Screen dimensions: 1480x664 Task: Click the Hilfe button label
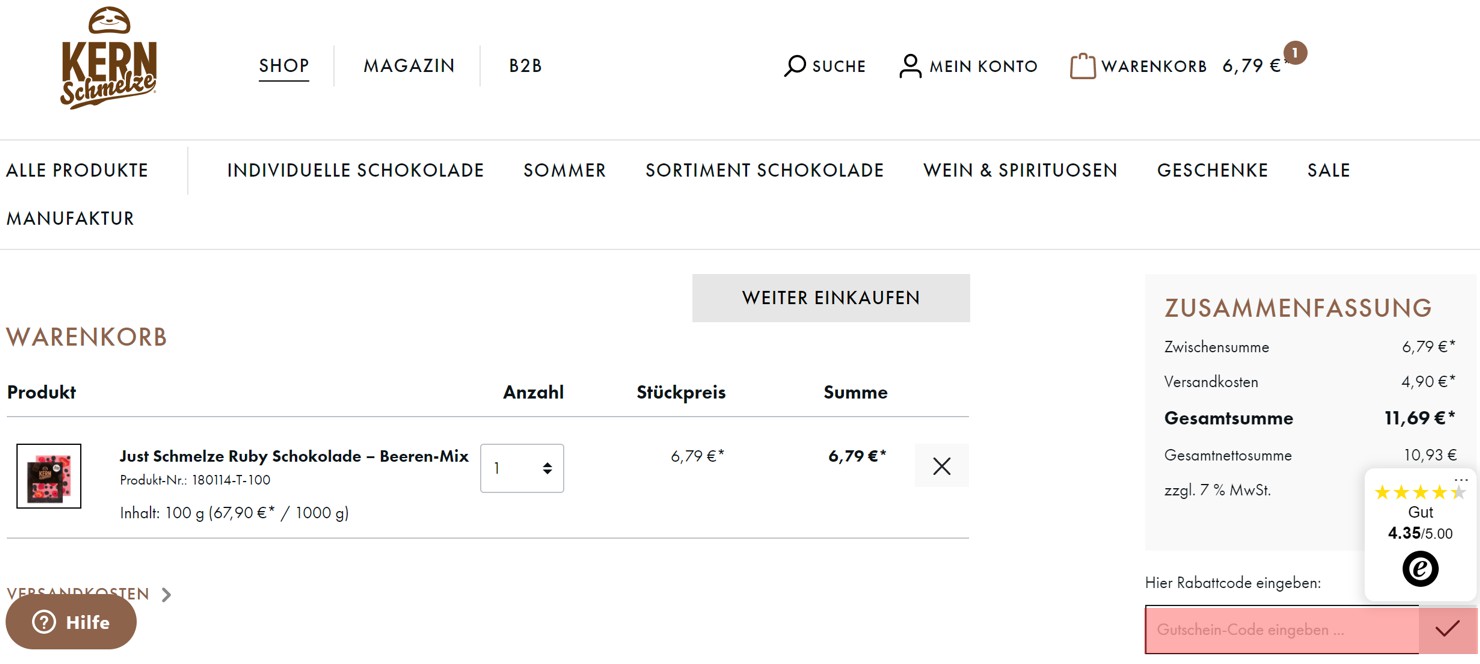tap(88, 622)
